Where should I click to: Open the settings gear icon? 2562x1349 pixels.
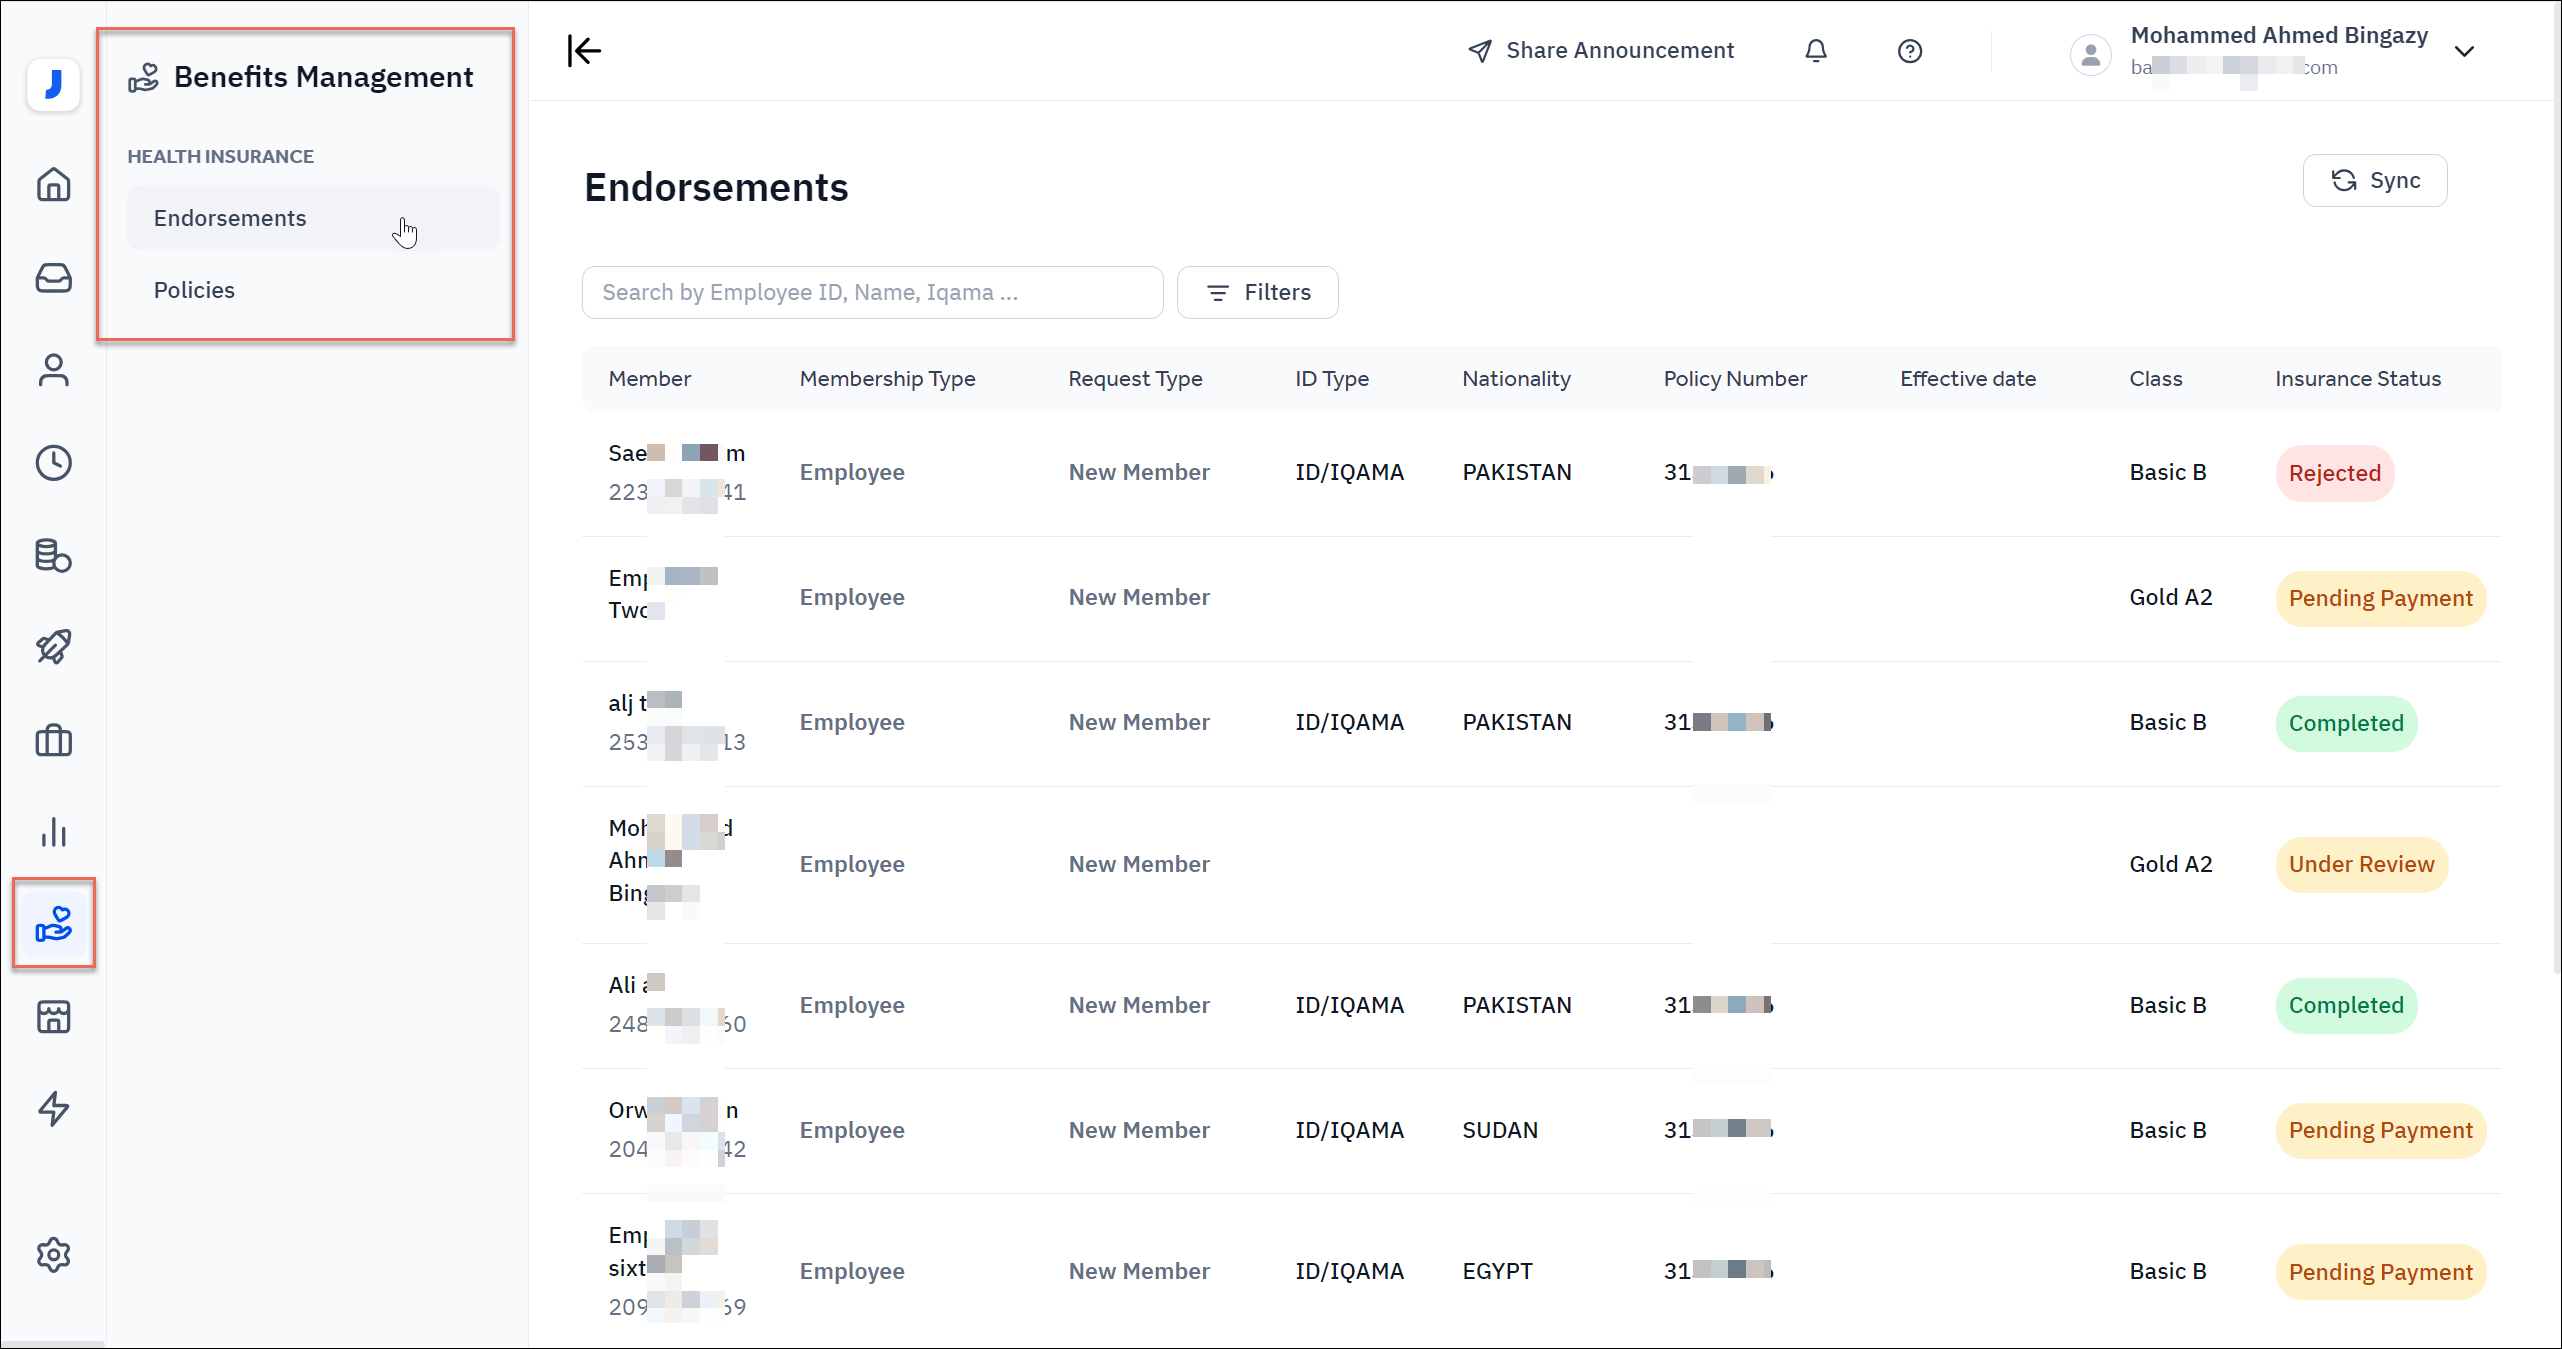53,1255
